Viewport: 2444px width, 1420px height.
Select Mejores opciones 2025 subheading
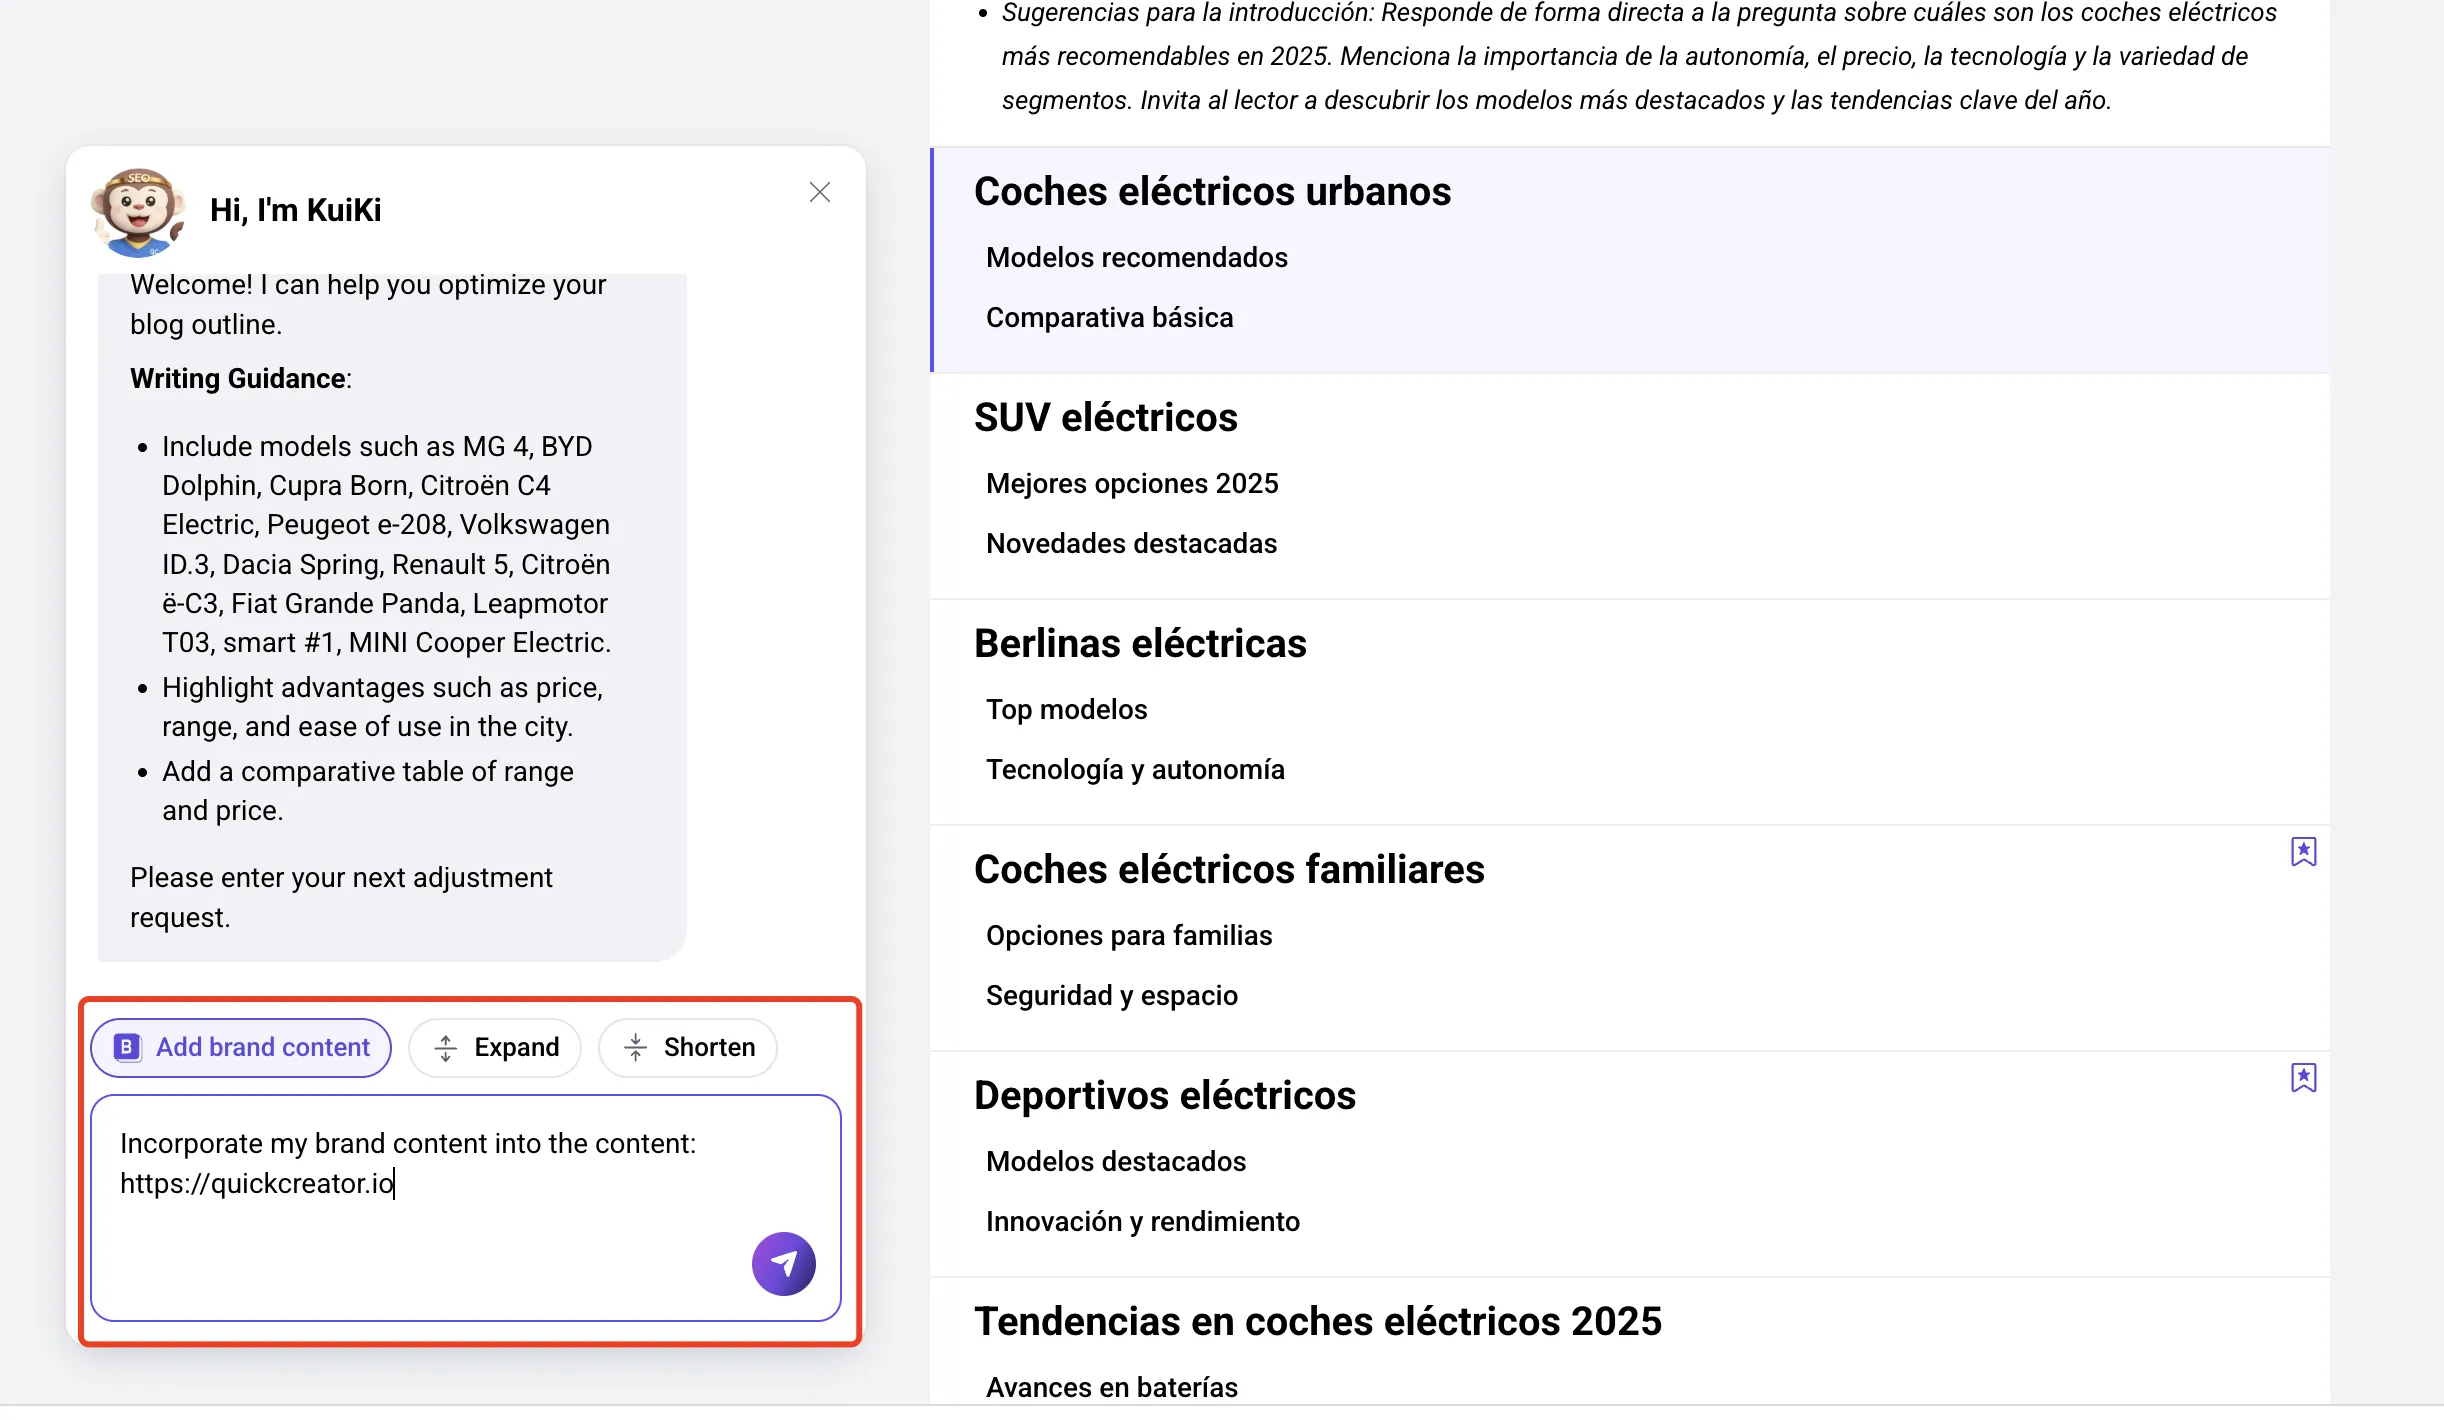coord(1132,483)
